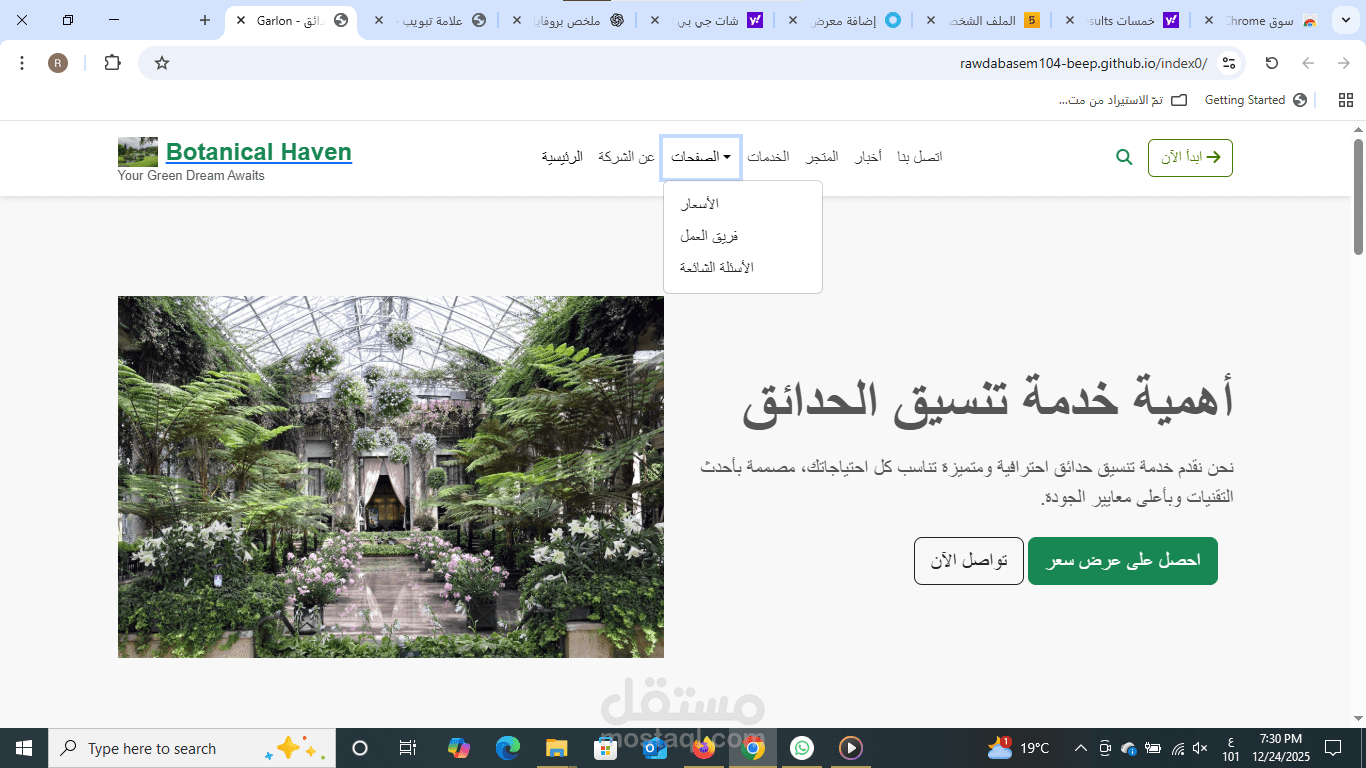Open the تم الاستيراد bookmarks folder
Screen dimensions: 1366x768
(1124, 100)
